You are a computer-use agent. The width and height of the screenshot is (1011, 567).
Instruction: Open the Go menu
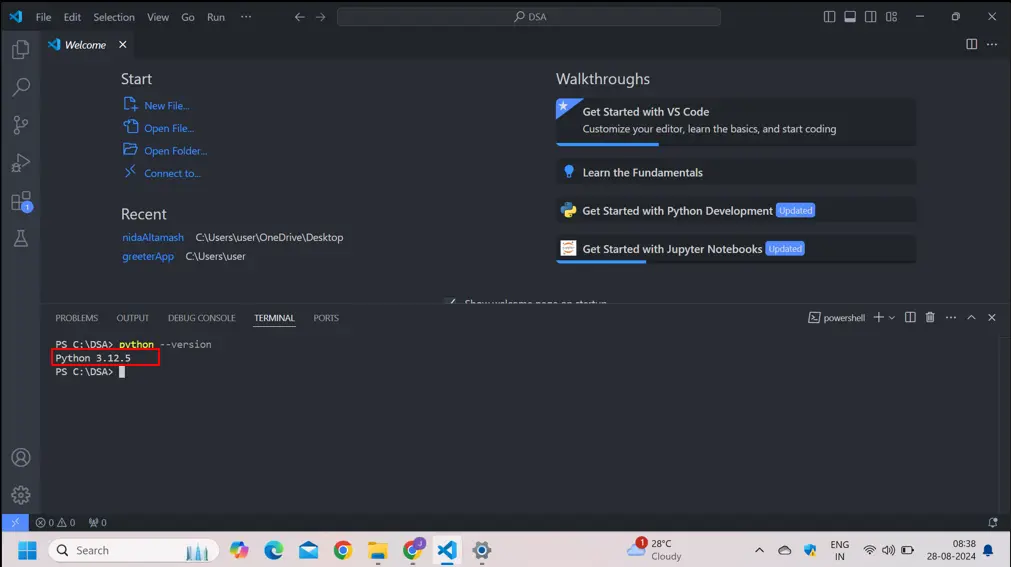[x=188, y=17]
